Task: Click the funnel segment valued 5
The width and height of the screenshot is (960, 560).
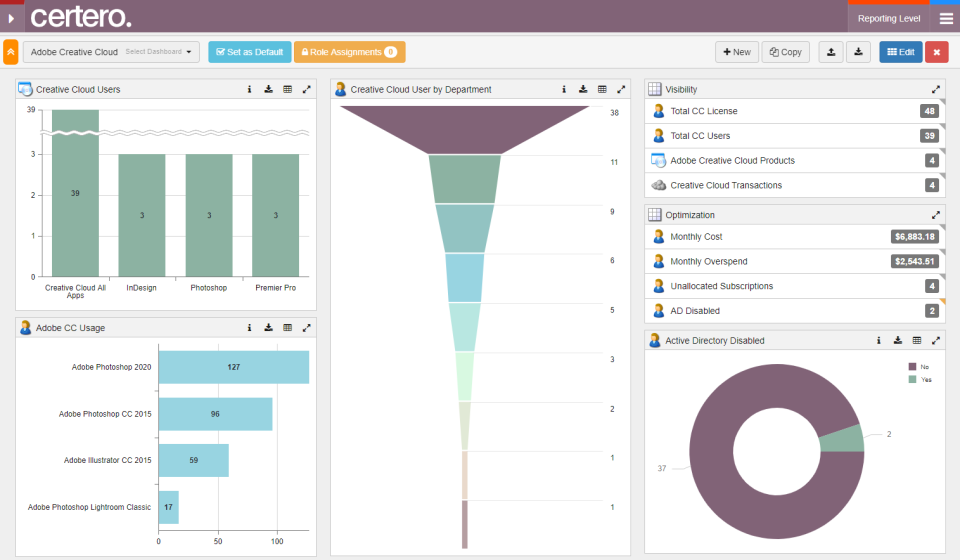Action: (465, 327)
